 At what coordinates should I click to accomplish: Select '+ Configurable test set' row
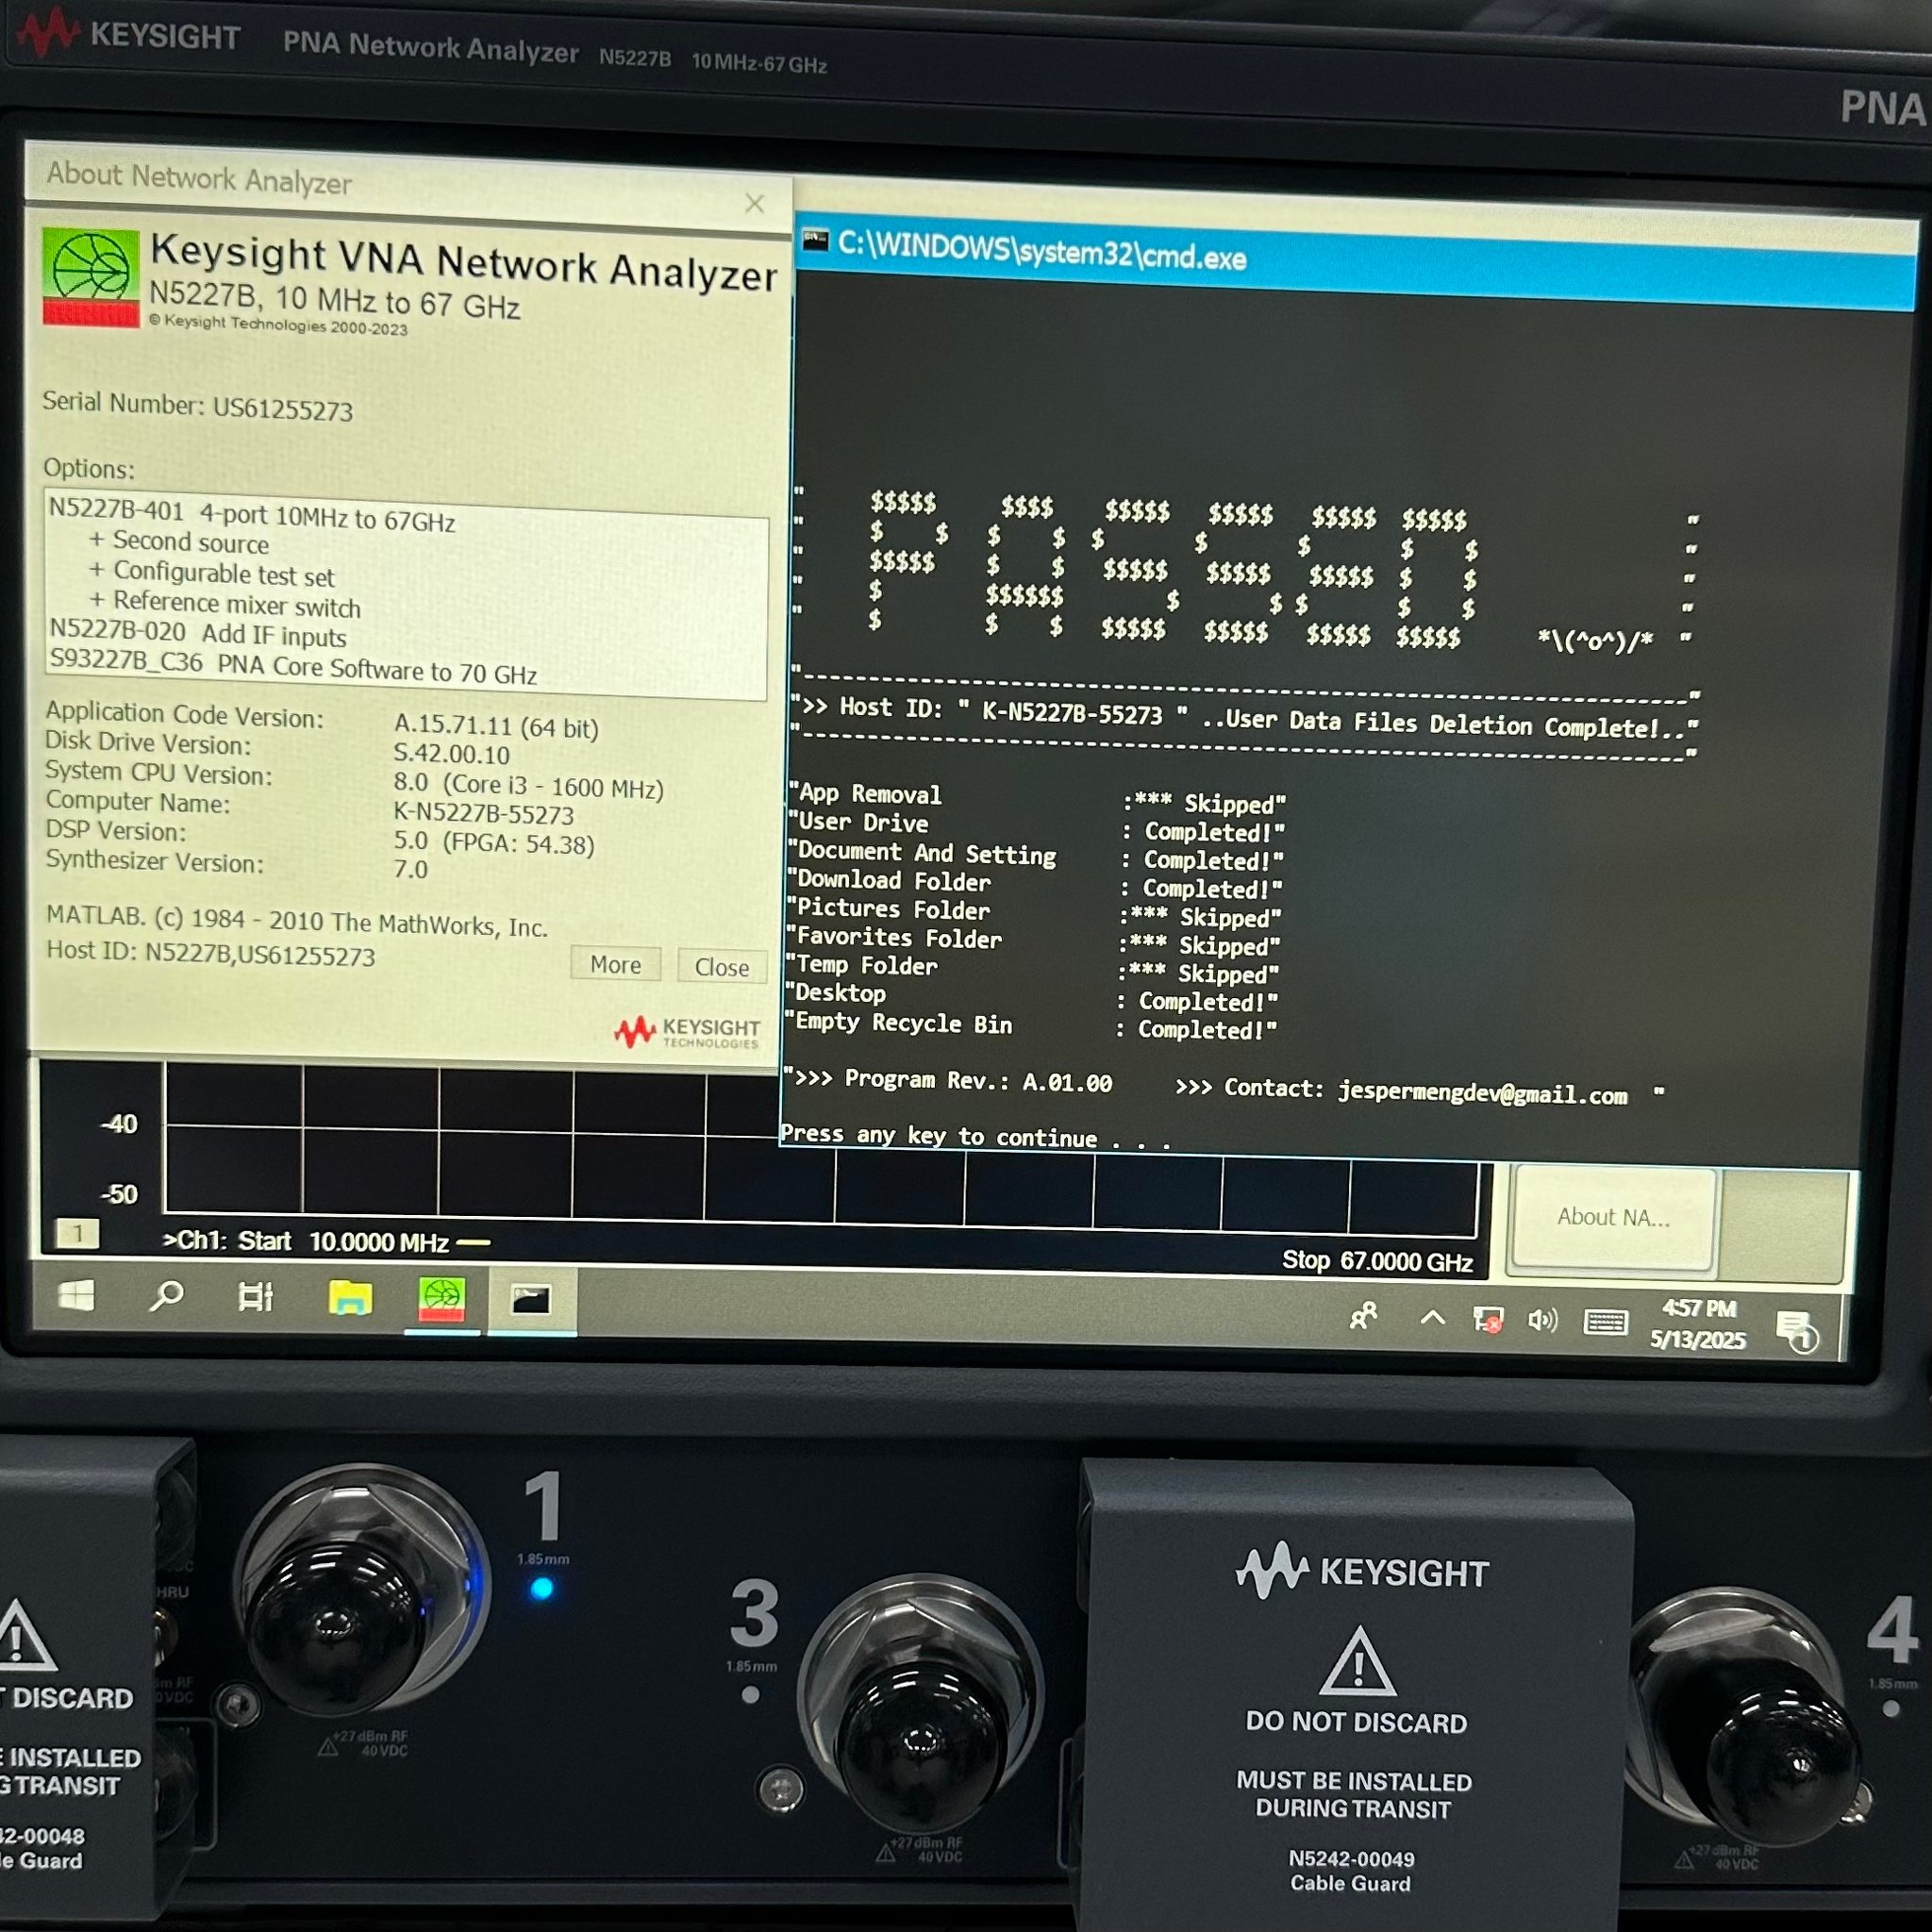pos(212,573)
